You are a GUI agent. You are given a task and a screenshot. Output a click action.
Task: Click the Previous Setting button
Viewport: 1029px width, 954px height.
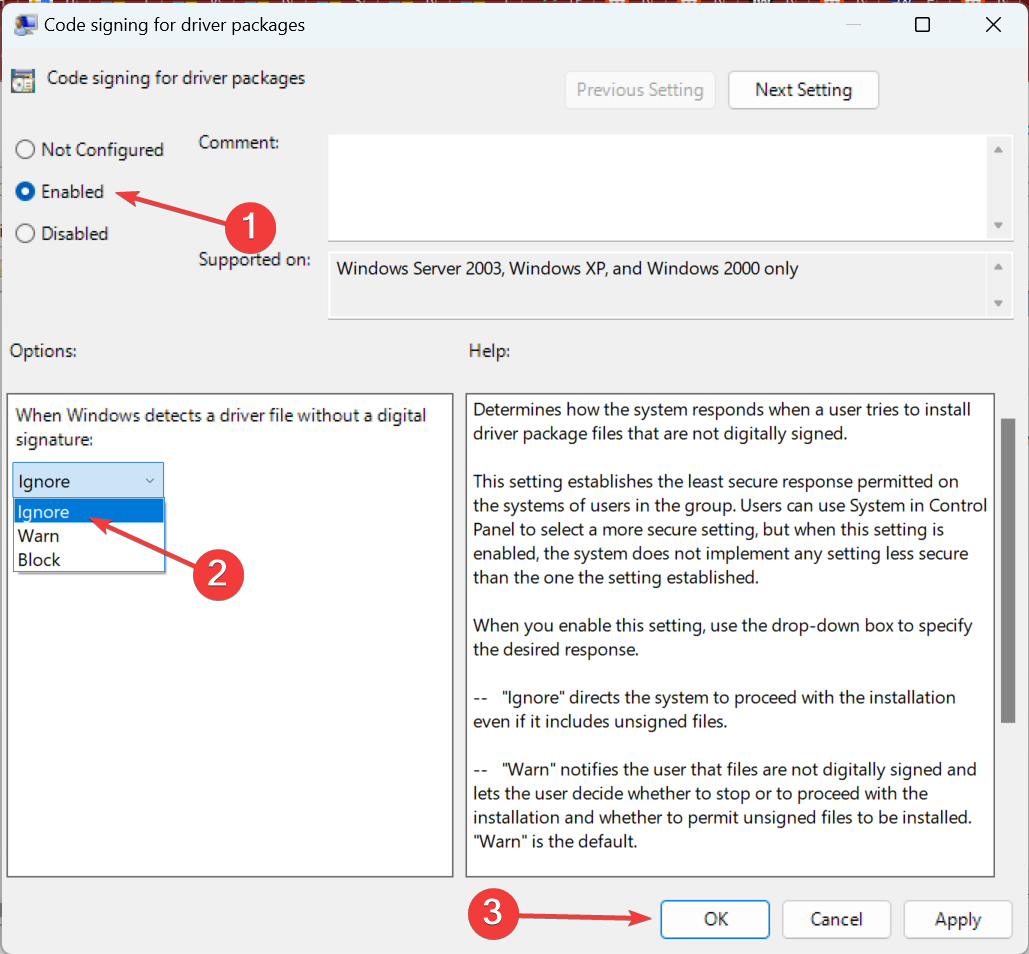(640, 90)
